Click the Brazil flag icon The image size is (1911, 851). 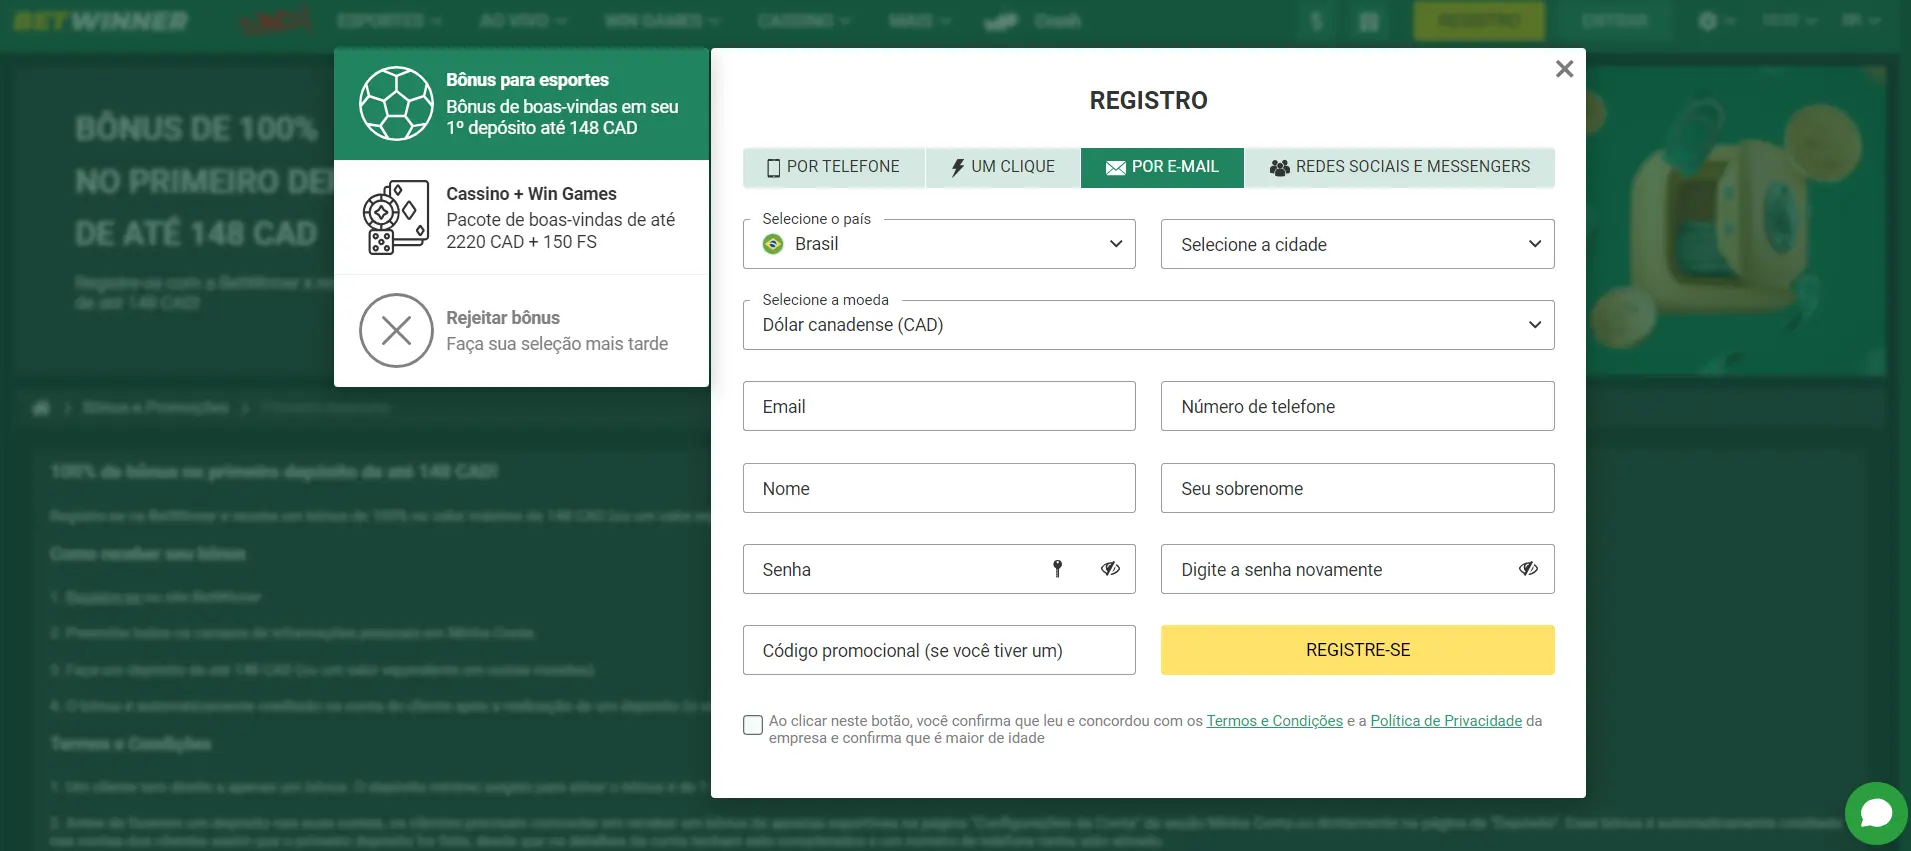773,244
